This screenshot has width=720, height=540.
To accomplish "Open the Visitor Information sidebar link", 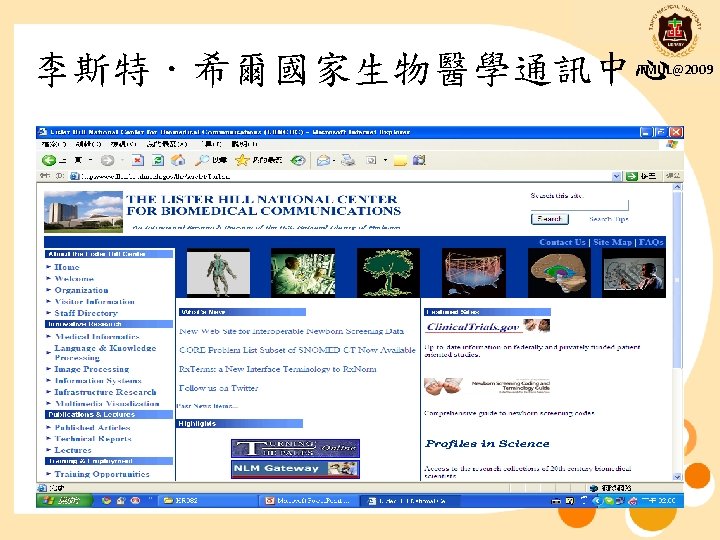I will pos(95,302).
